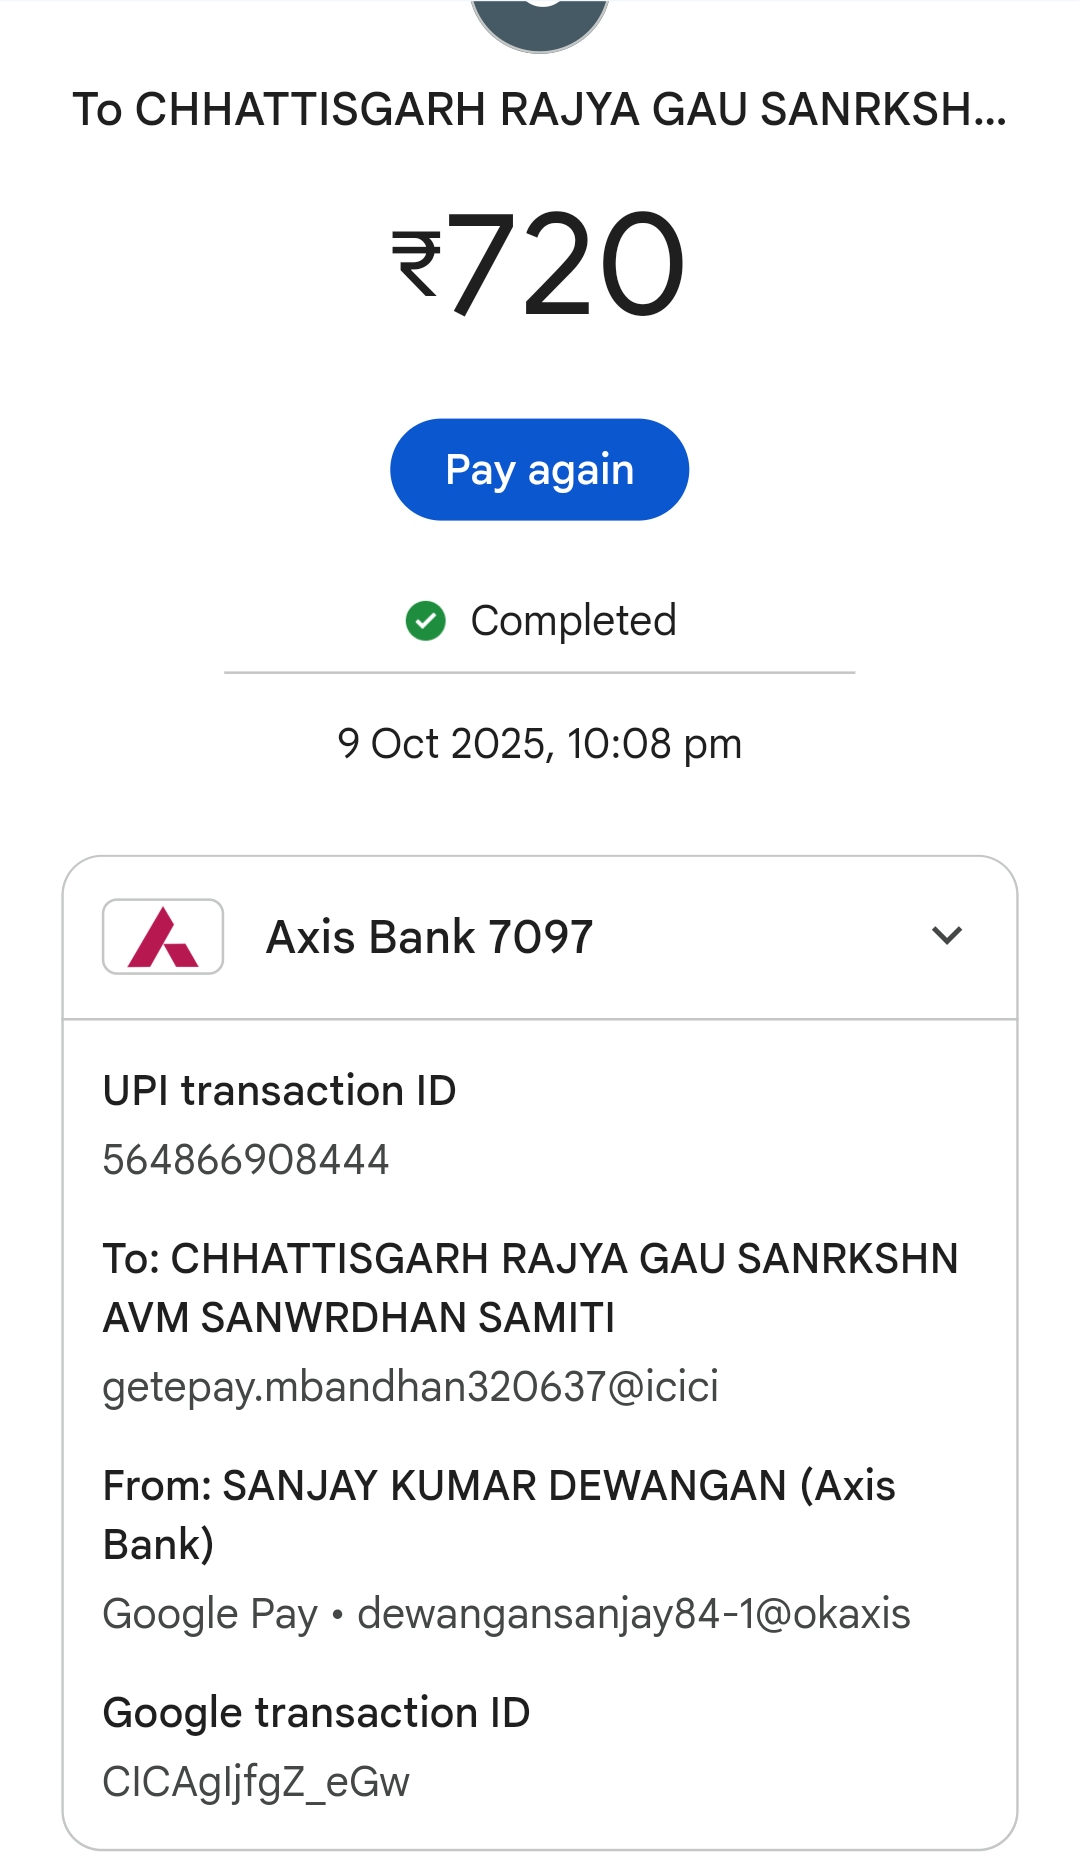Tap the Google Pay sender app label
Screen dimensions: 1079x1855
pyautogui.click(x=210, y=1614)
